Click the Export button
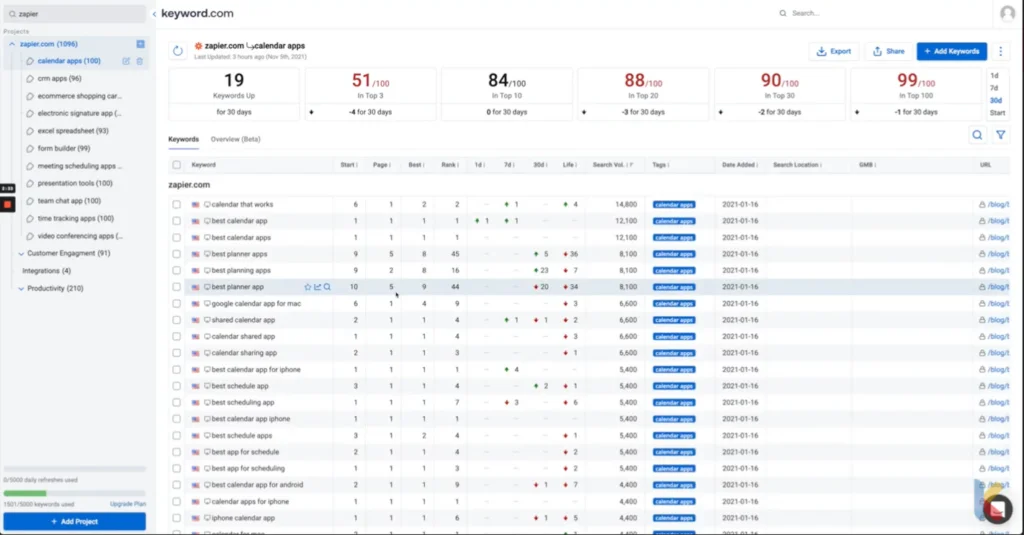The image size is (1024, 535). click(x=834, y=51)
